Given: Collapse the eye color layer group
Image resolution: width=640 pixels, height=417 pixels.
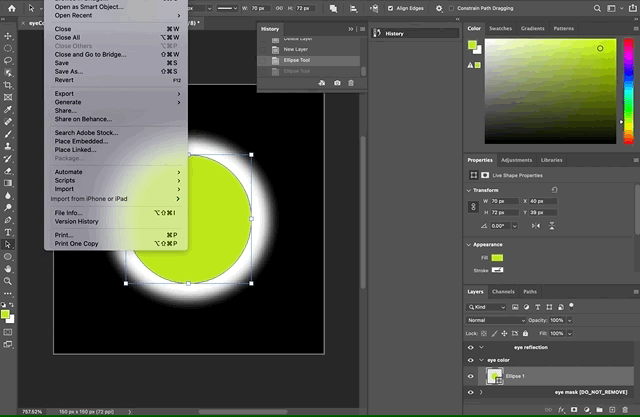Looking at the screenshot, I should (481, 360).
